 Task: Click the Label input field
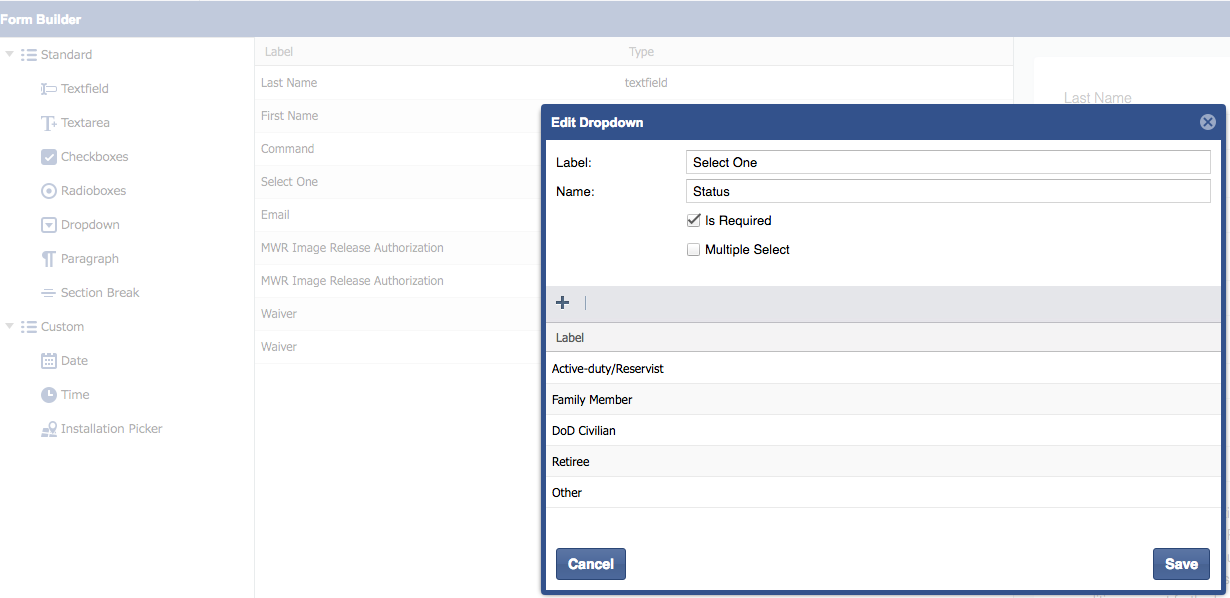[x=948, y=162]
